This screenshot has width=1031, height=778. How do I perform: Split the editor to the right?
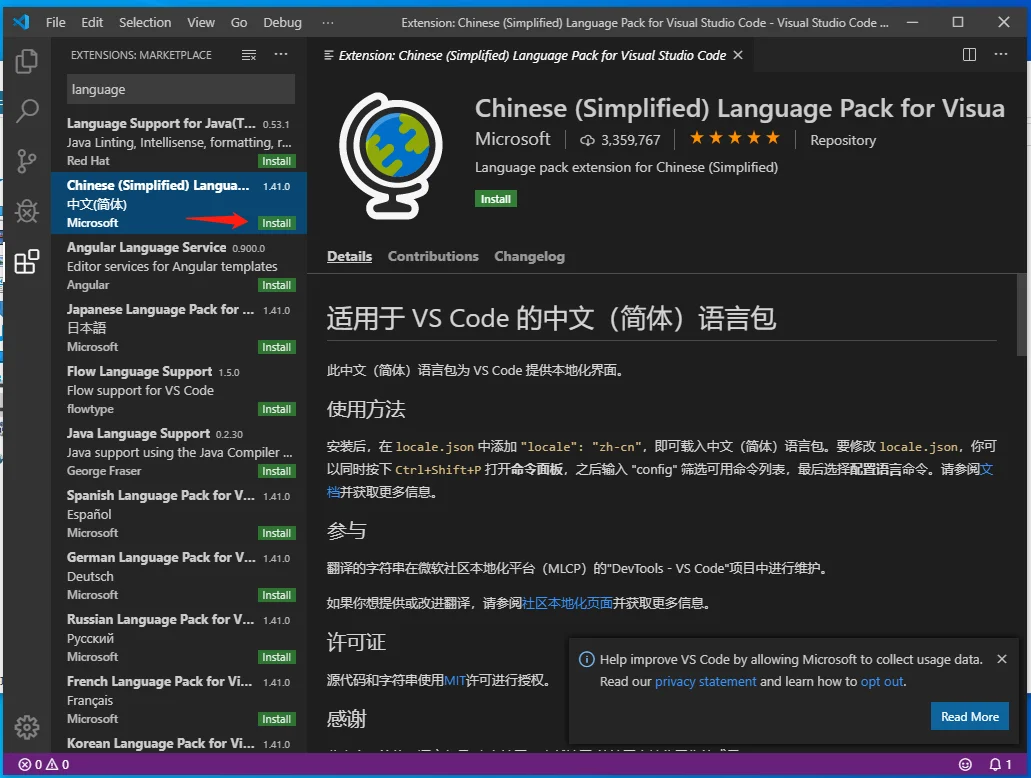969,55
